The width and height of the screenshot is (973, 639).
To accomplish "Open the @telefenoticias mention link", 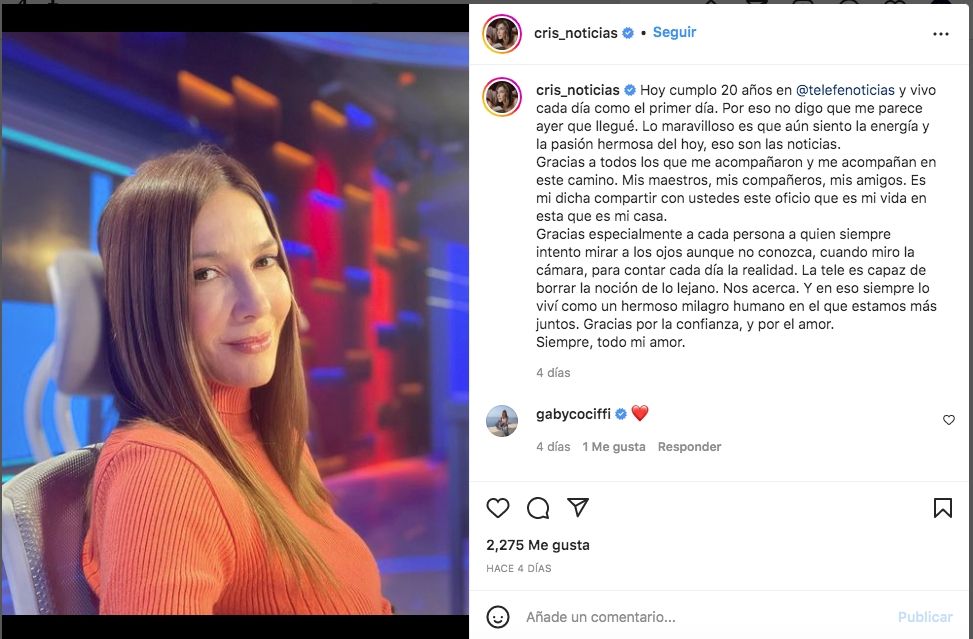I will point(845,90).
